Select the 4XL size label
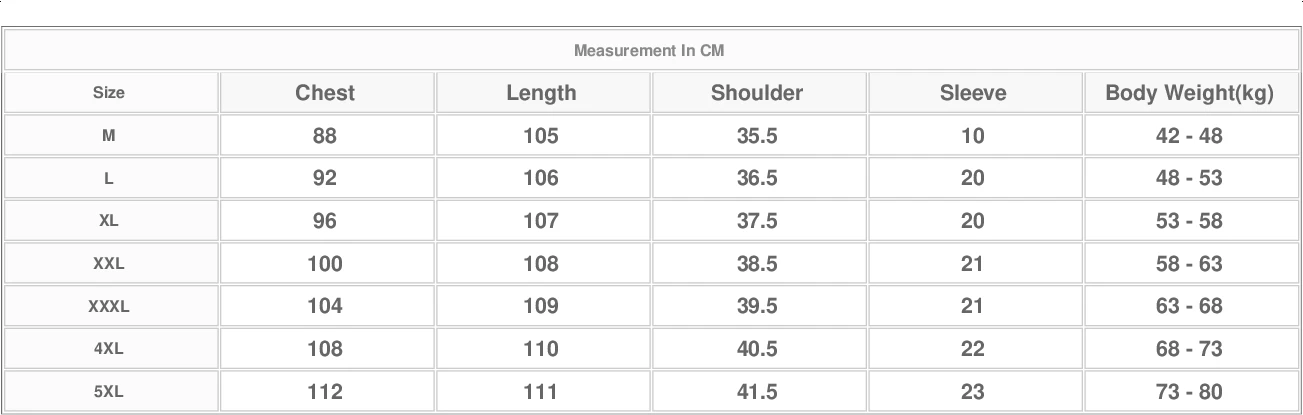 point(109,350)
